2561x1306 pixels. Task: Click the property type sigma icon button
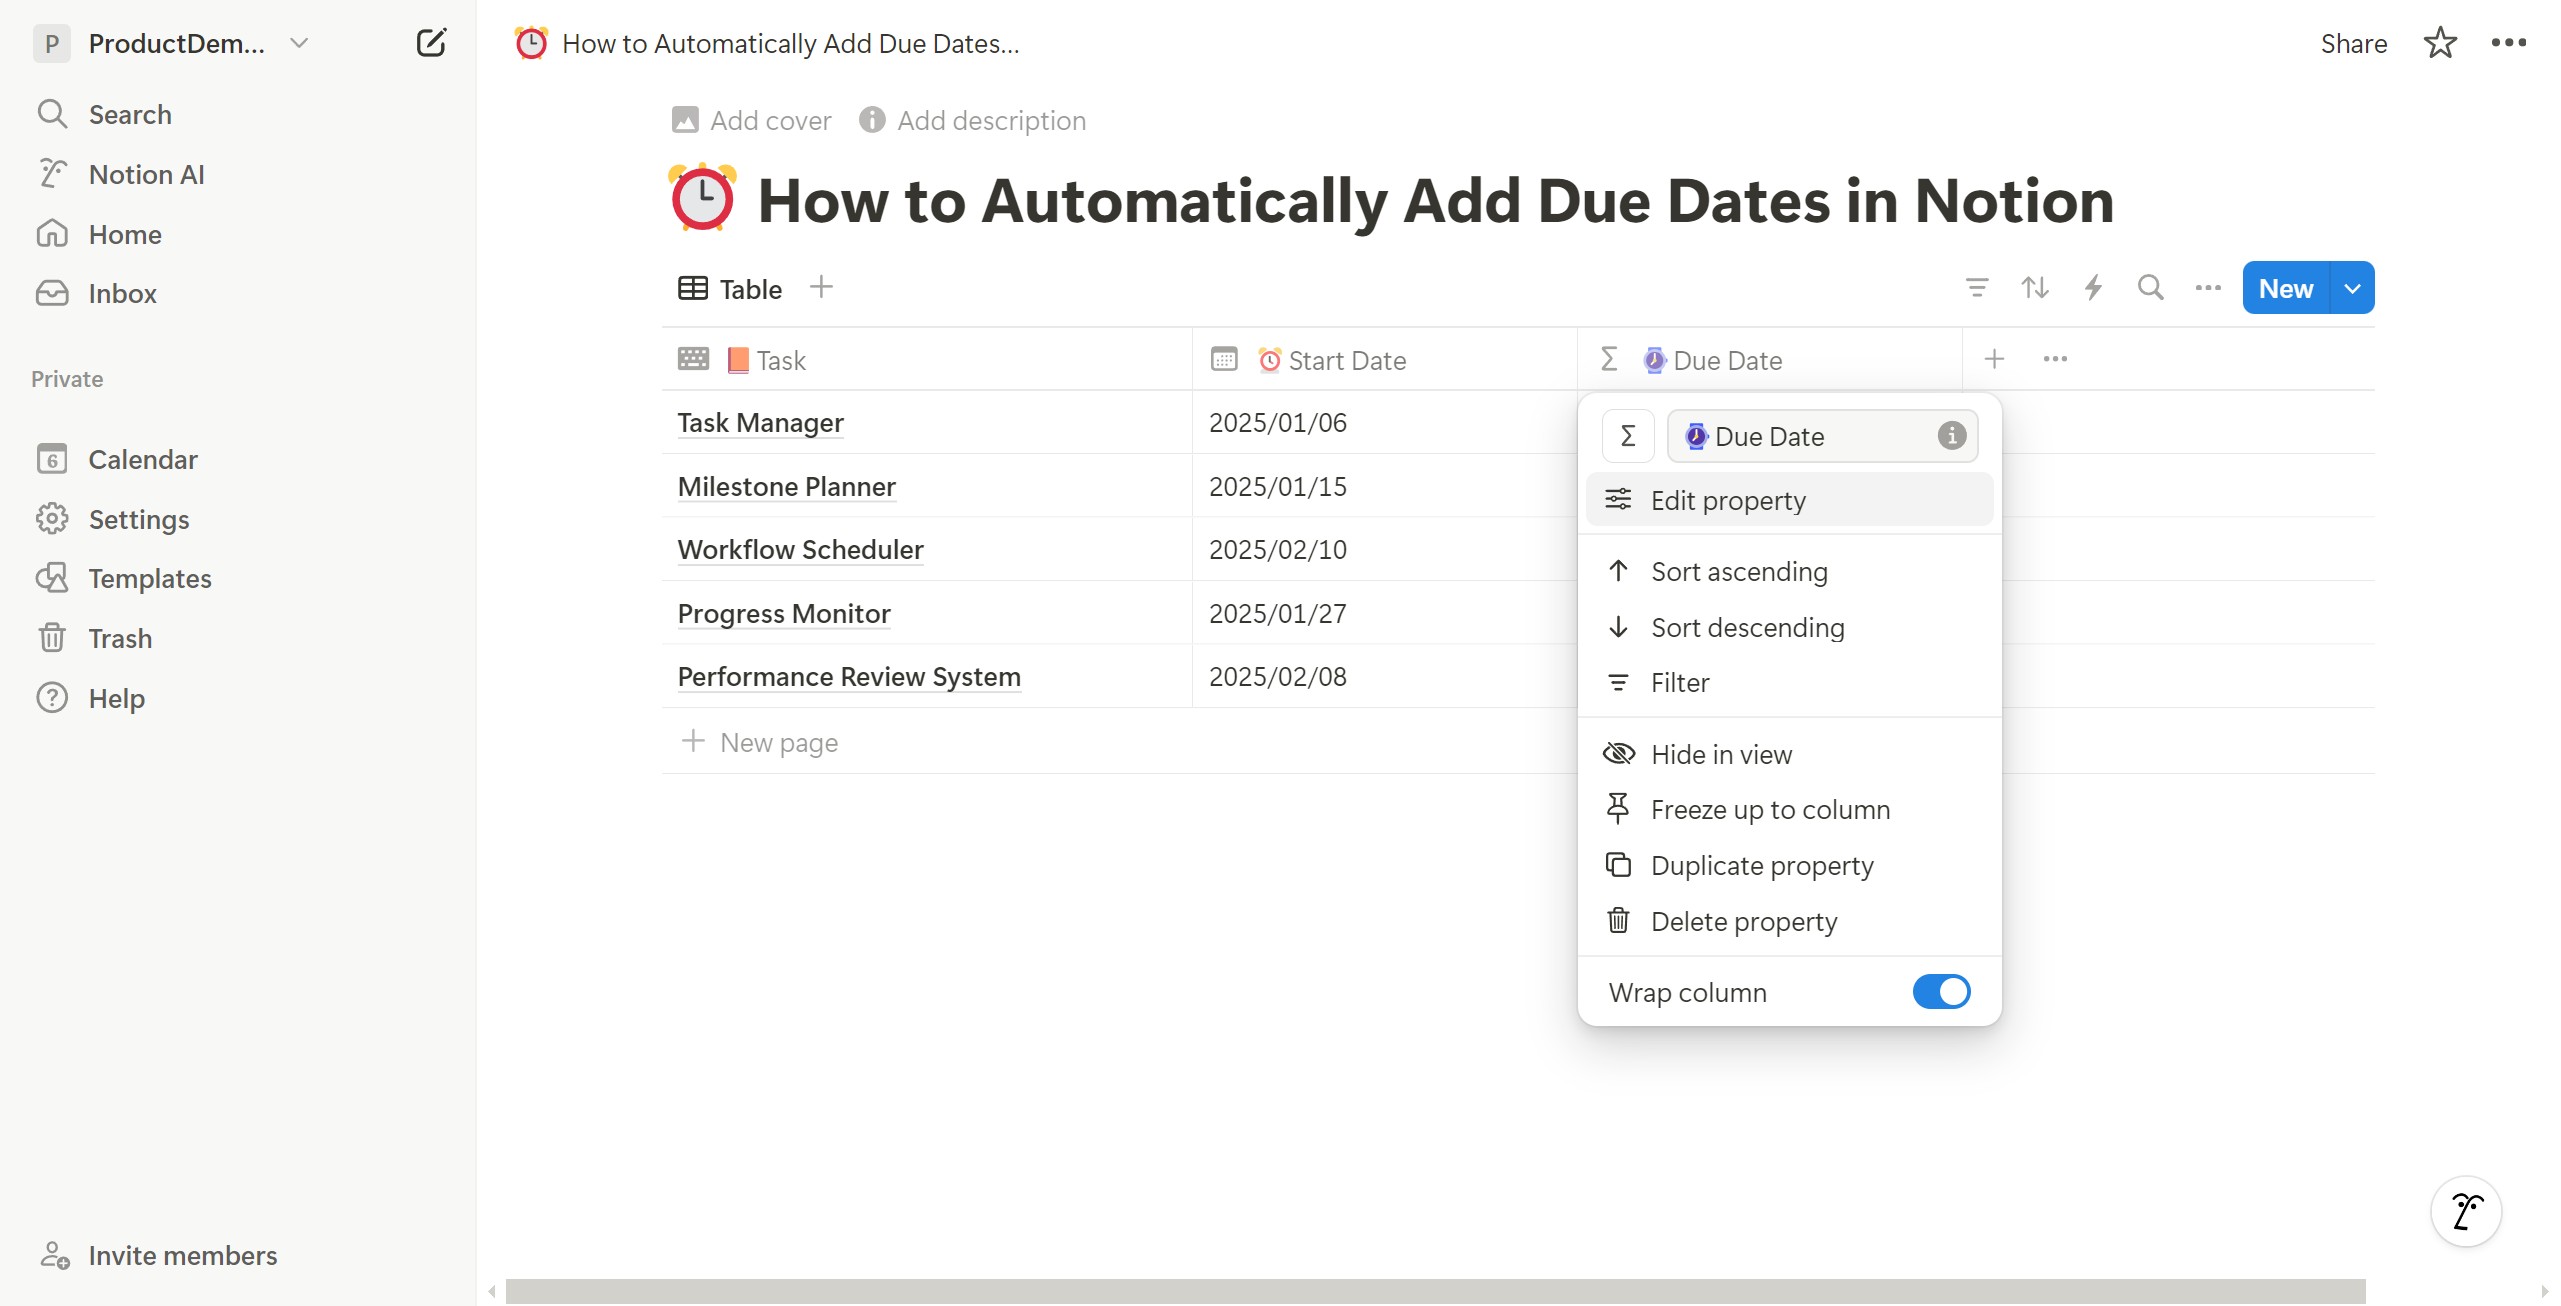coord(1628,436)
